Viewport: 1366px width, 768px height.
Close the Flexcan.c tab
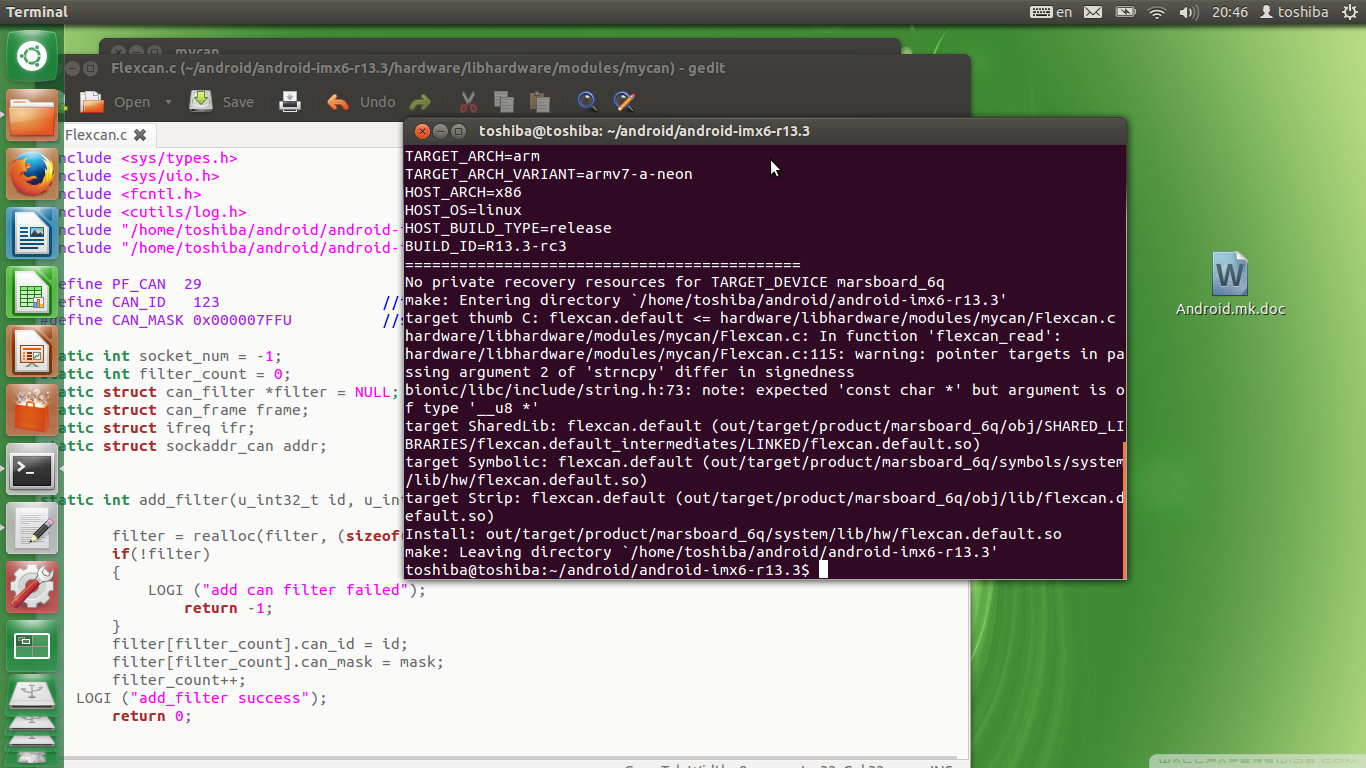[x=140, y=135]
